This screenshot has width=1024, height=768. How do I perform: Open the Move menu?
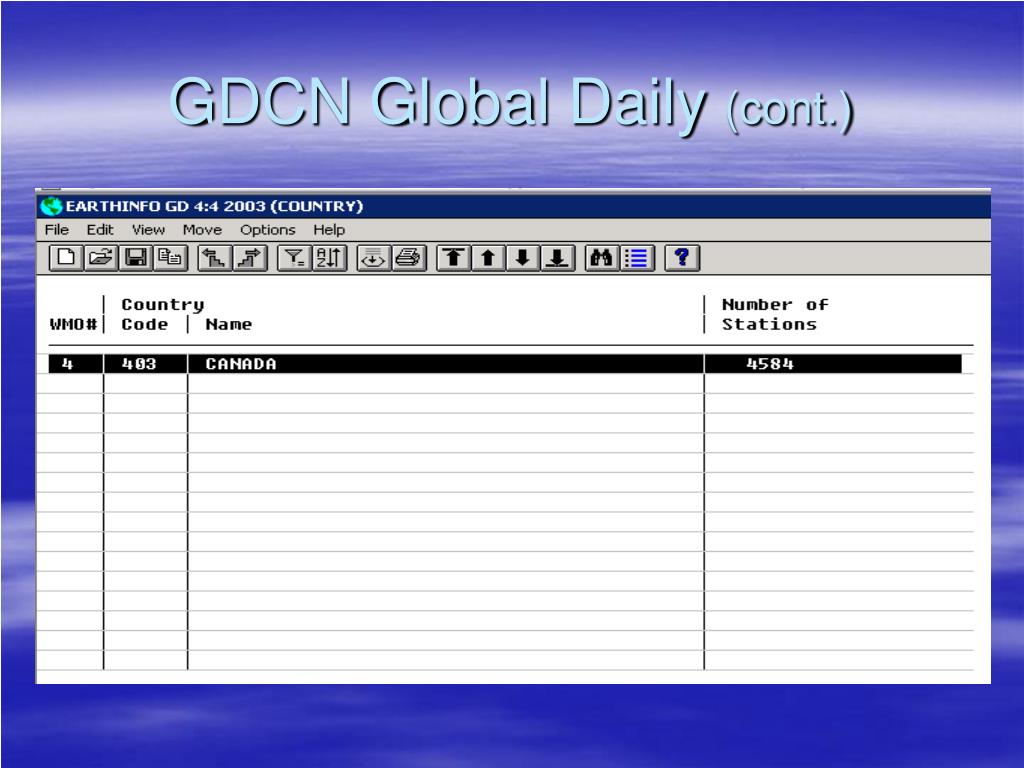[x=202, y=230]
